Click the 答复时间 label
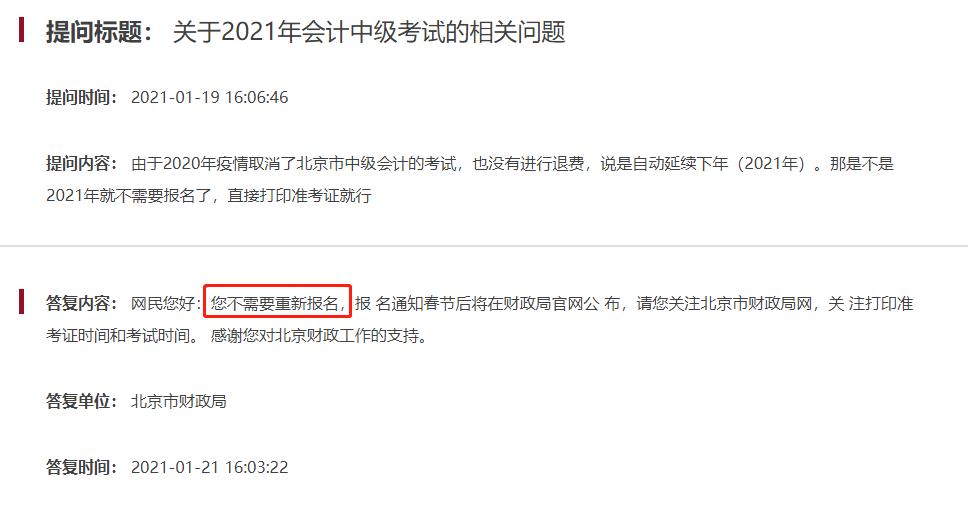 82,467
